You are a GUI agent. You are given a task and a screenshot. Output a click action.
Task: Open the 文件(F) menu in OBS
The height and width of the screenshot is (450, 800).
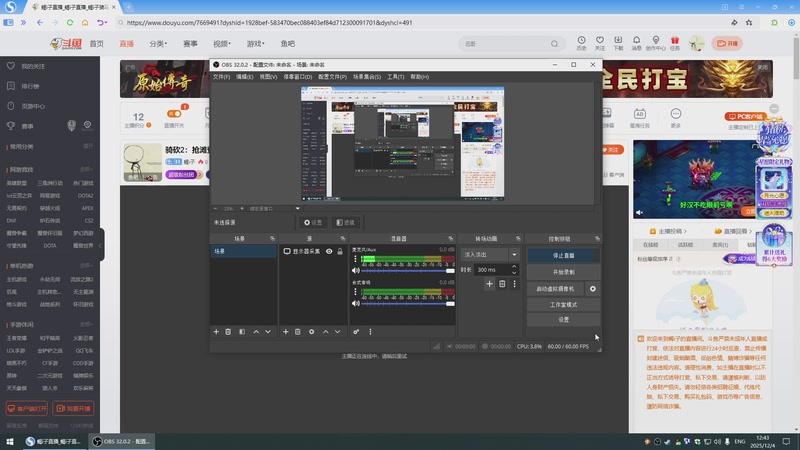(x=221, y=76)
